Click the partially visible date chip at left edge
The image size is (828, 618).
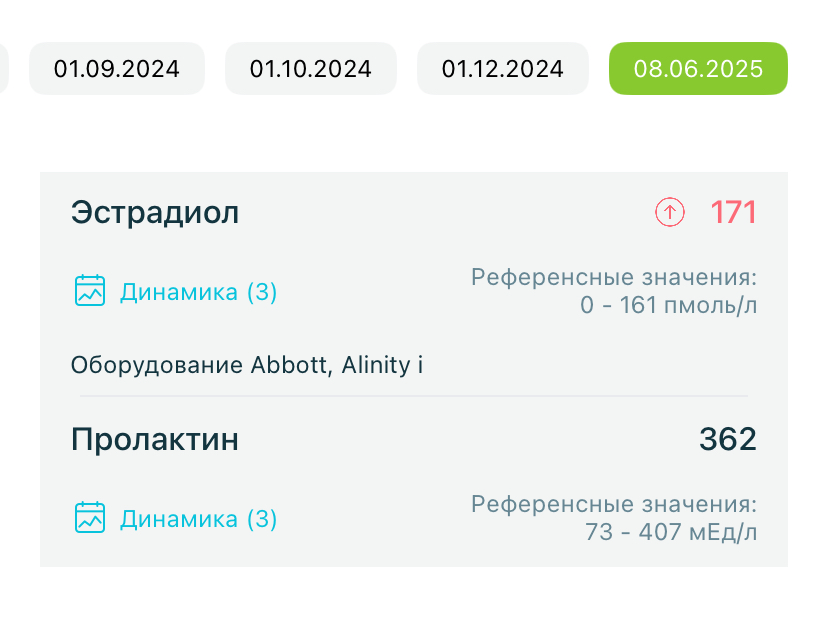(4, 69)
